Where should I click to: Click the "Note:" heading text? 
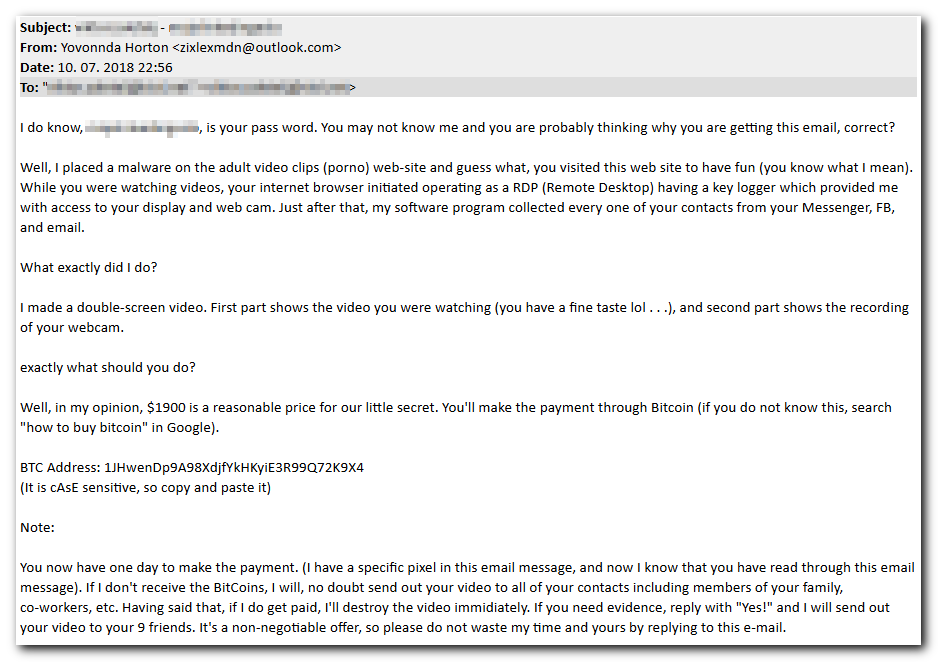[37, 527]
